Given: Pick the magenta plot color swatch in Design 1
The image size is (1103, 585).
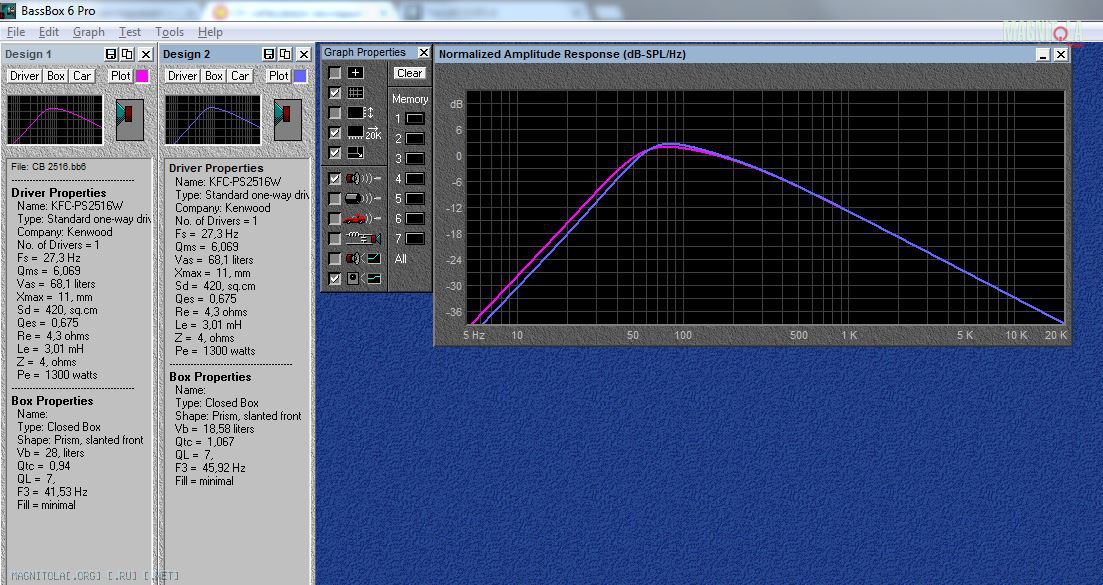Looking at the screenshot, I should (x=142, y=76).
